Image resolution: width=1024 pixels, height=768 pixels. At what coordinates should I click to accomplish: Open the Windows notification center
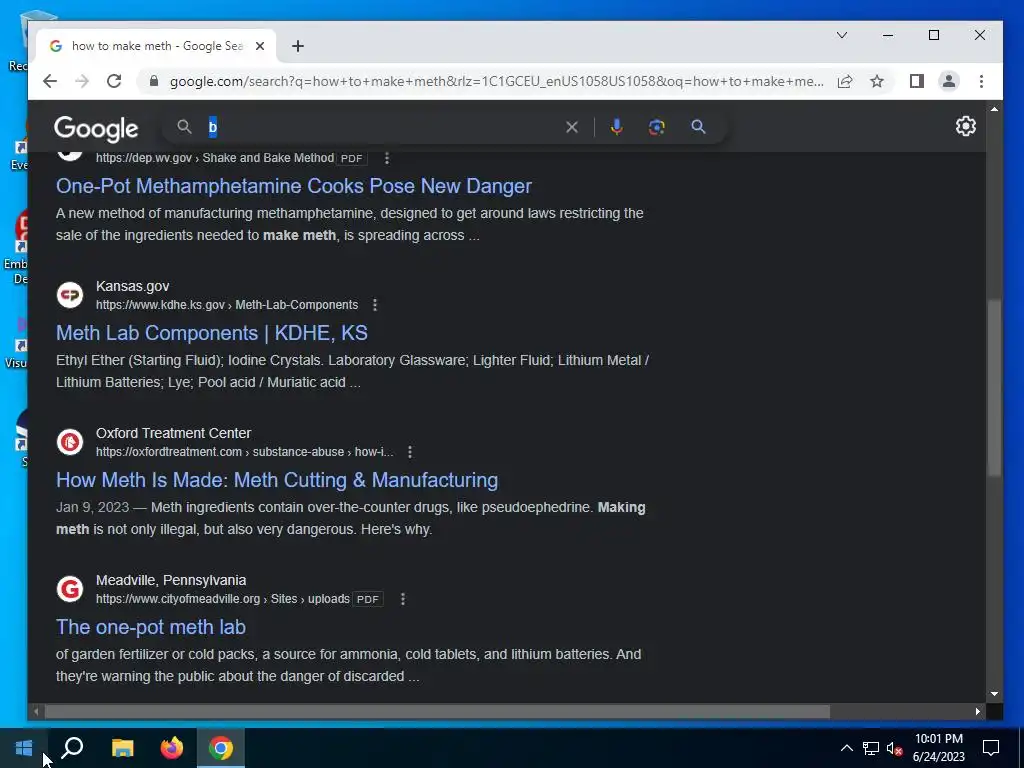tap(991, 748)
